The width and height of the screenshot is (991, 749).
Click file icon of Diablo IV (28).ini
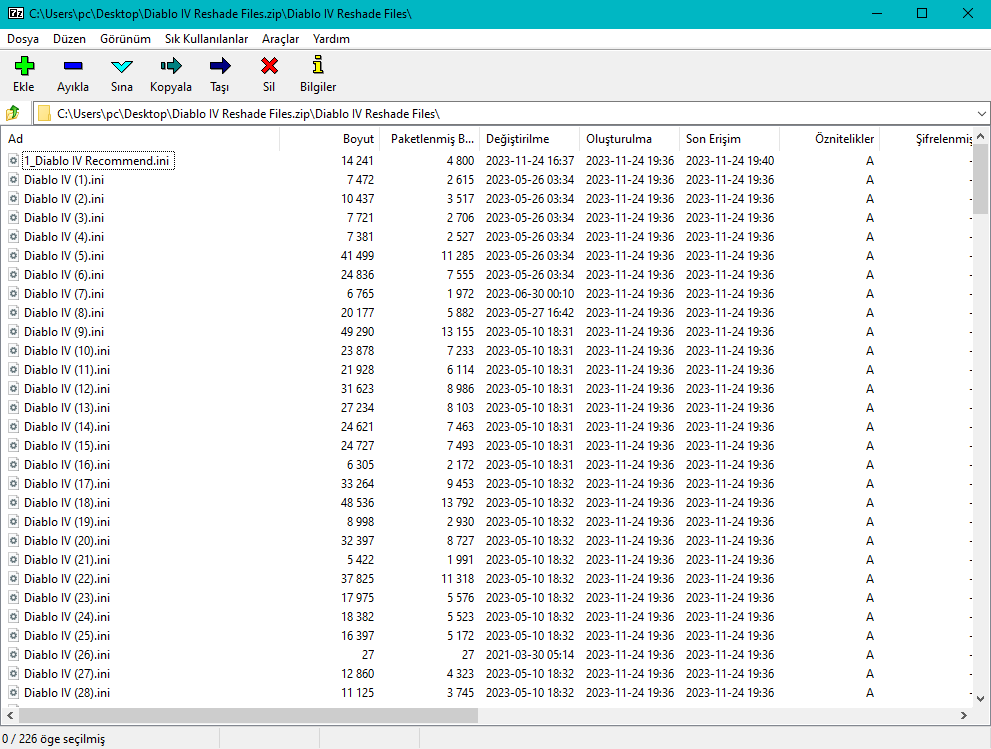pos(13,693)
